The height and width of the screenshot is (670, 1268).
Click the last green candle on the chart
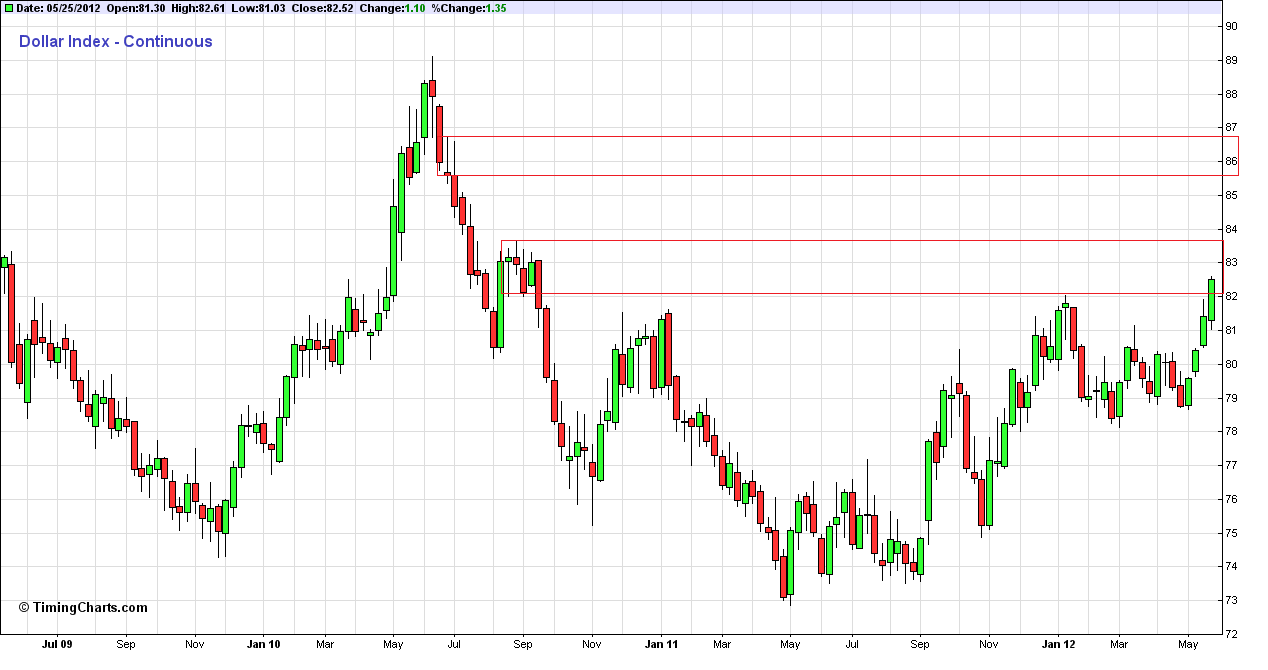tap(1211, 299)
